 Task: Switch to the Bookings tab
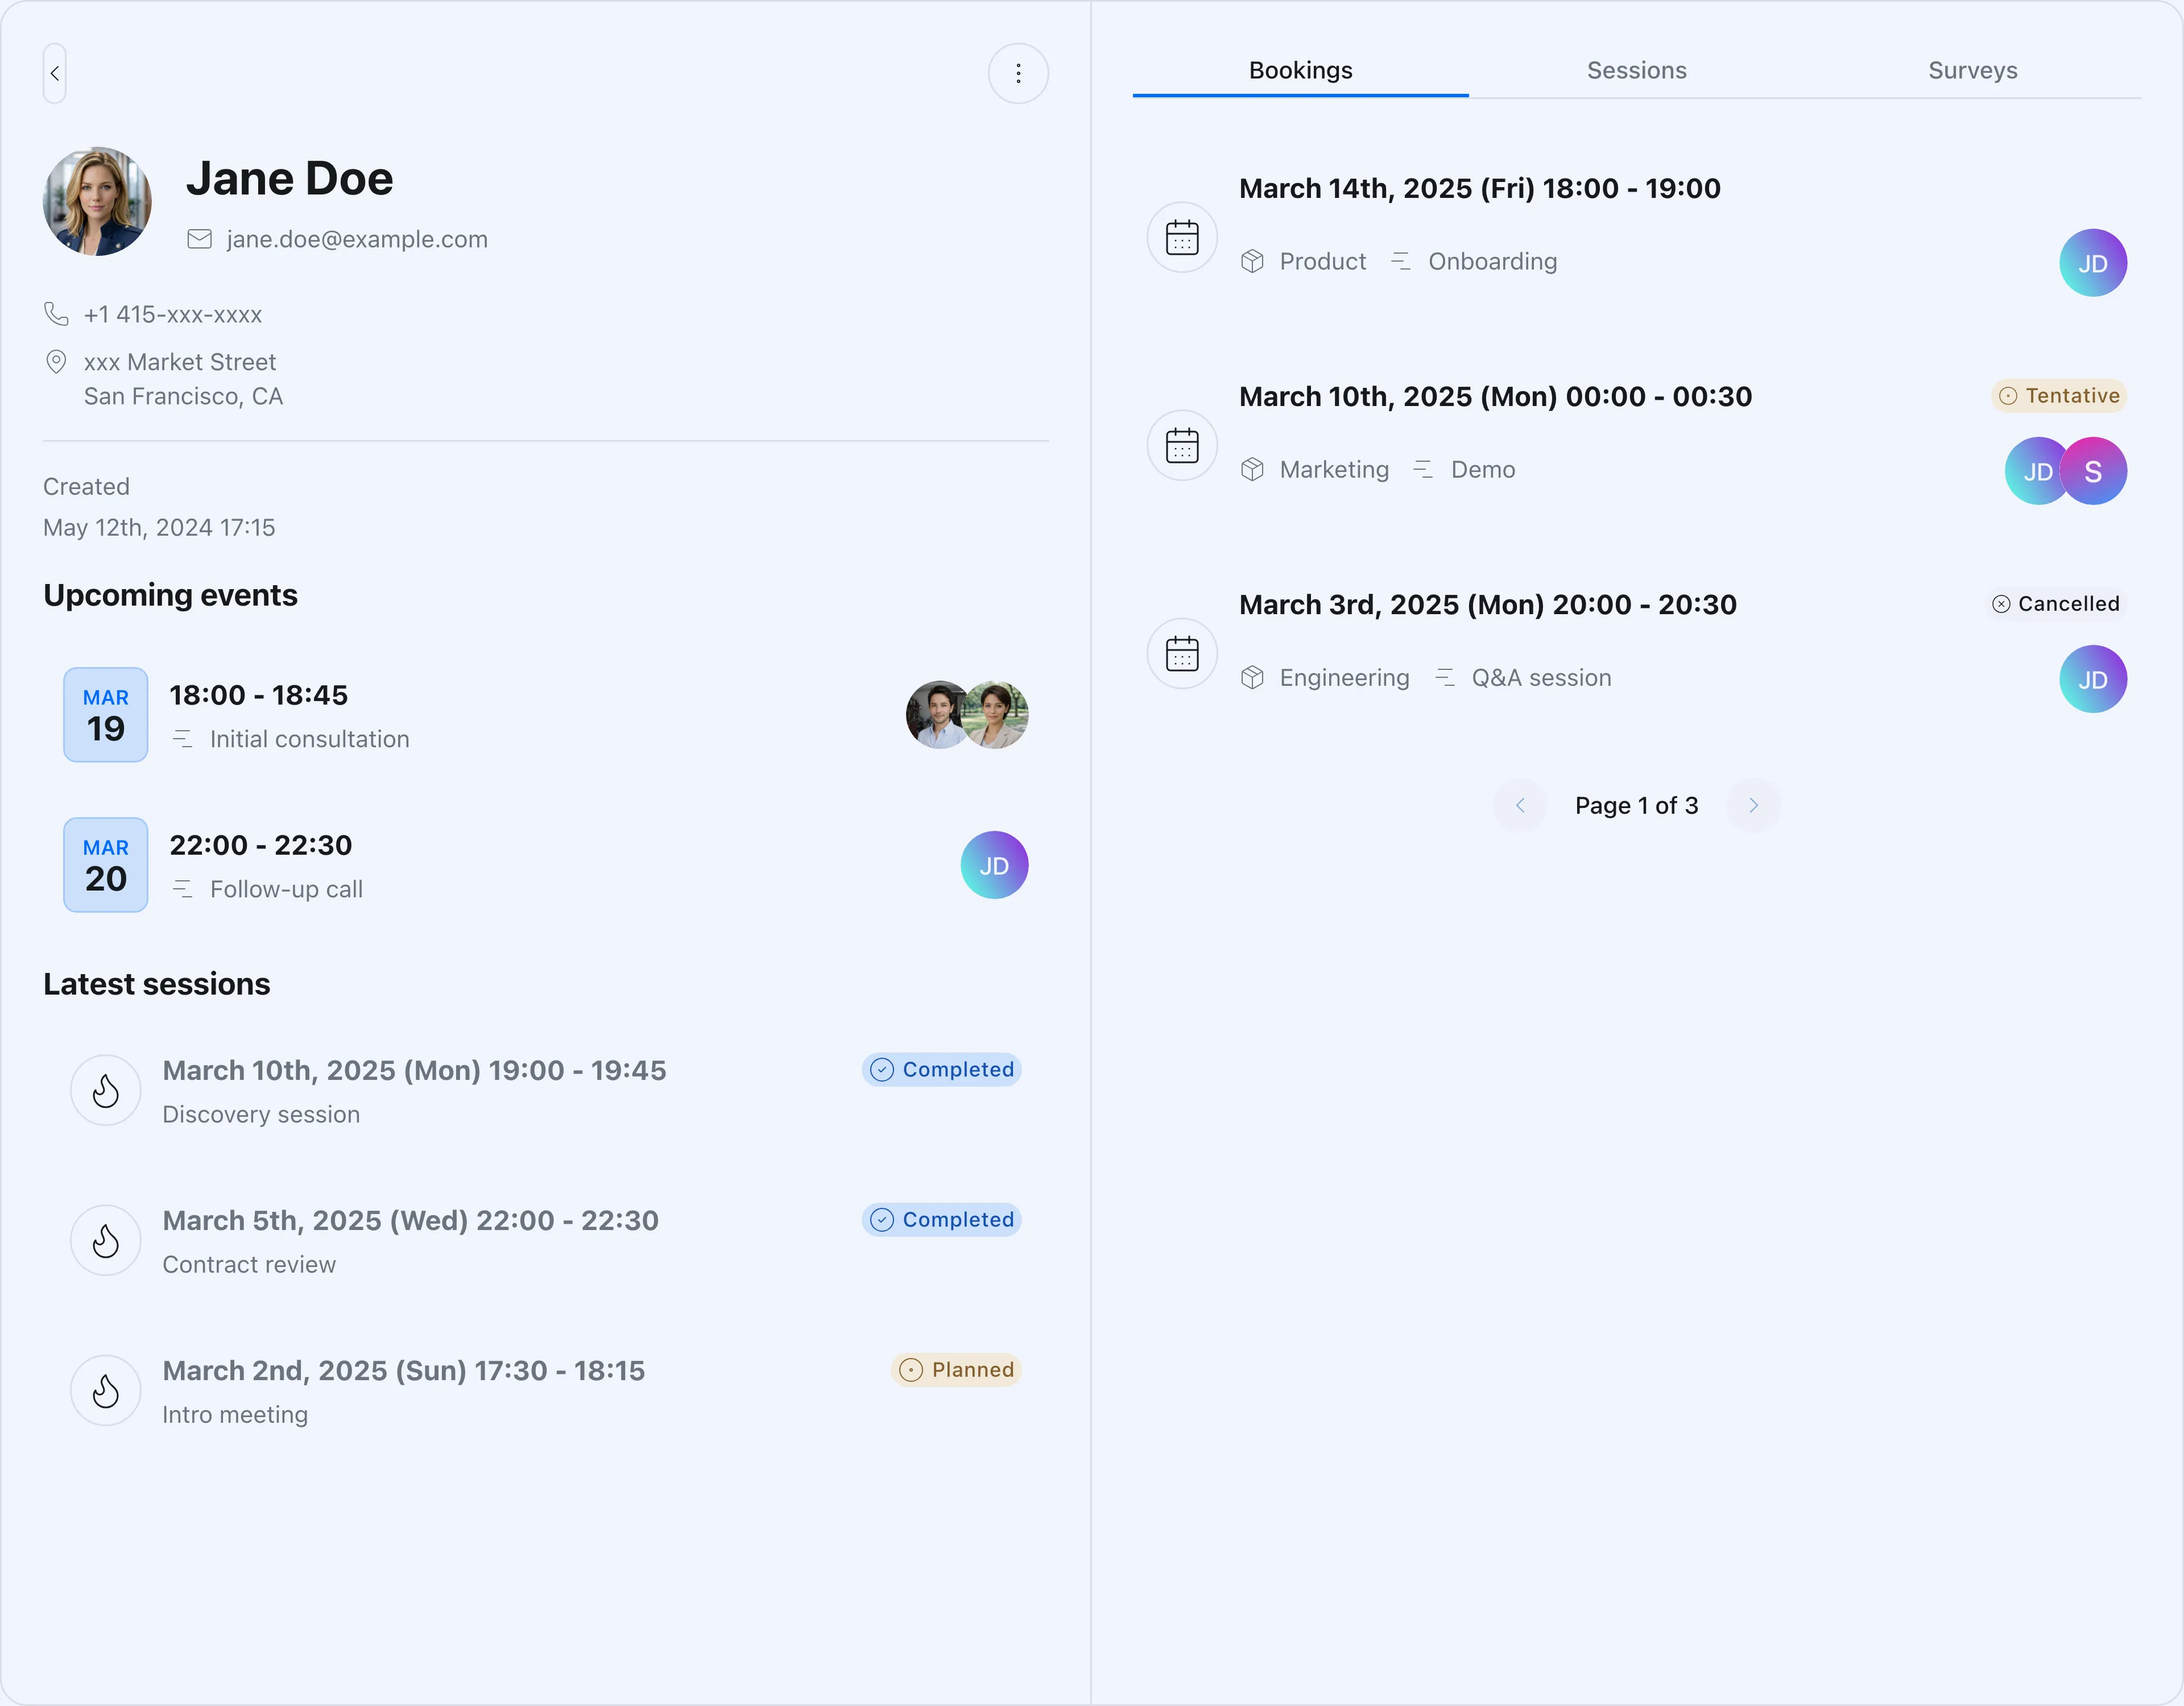1300,70
